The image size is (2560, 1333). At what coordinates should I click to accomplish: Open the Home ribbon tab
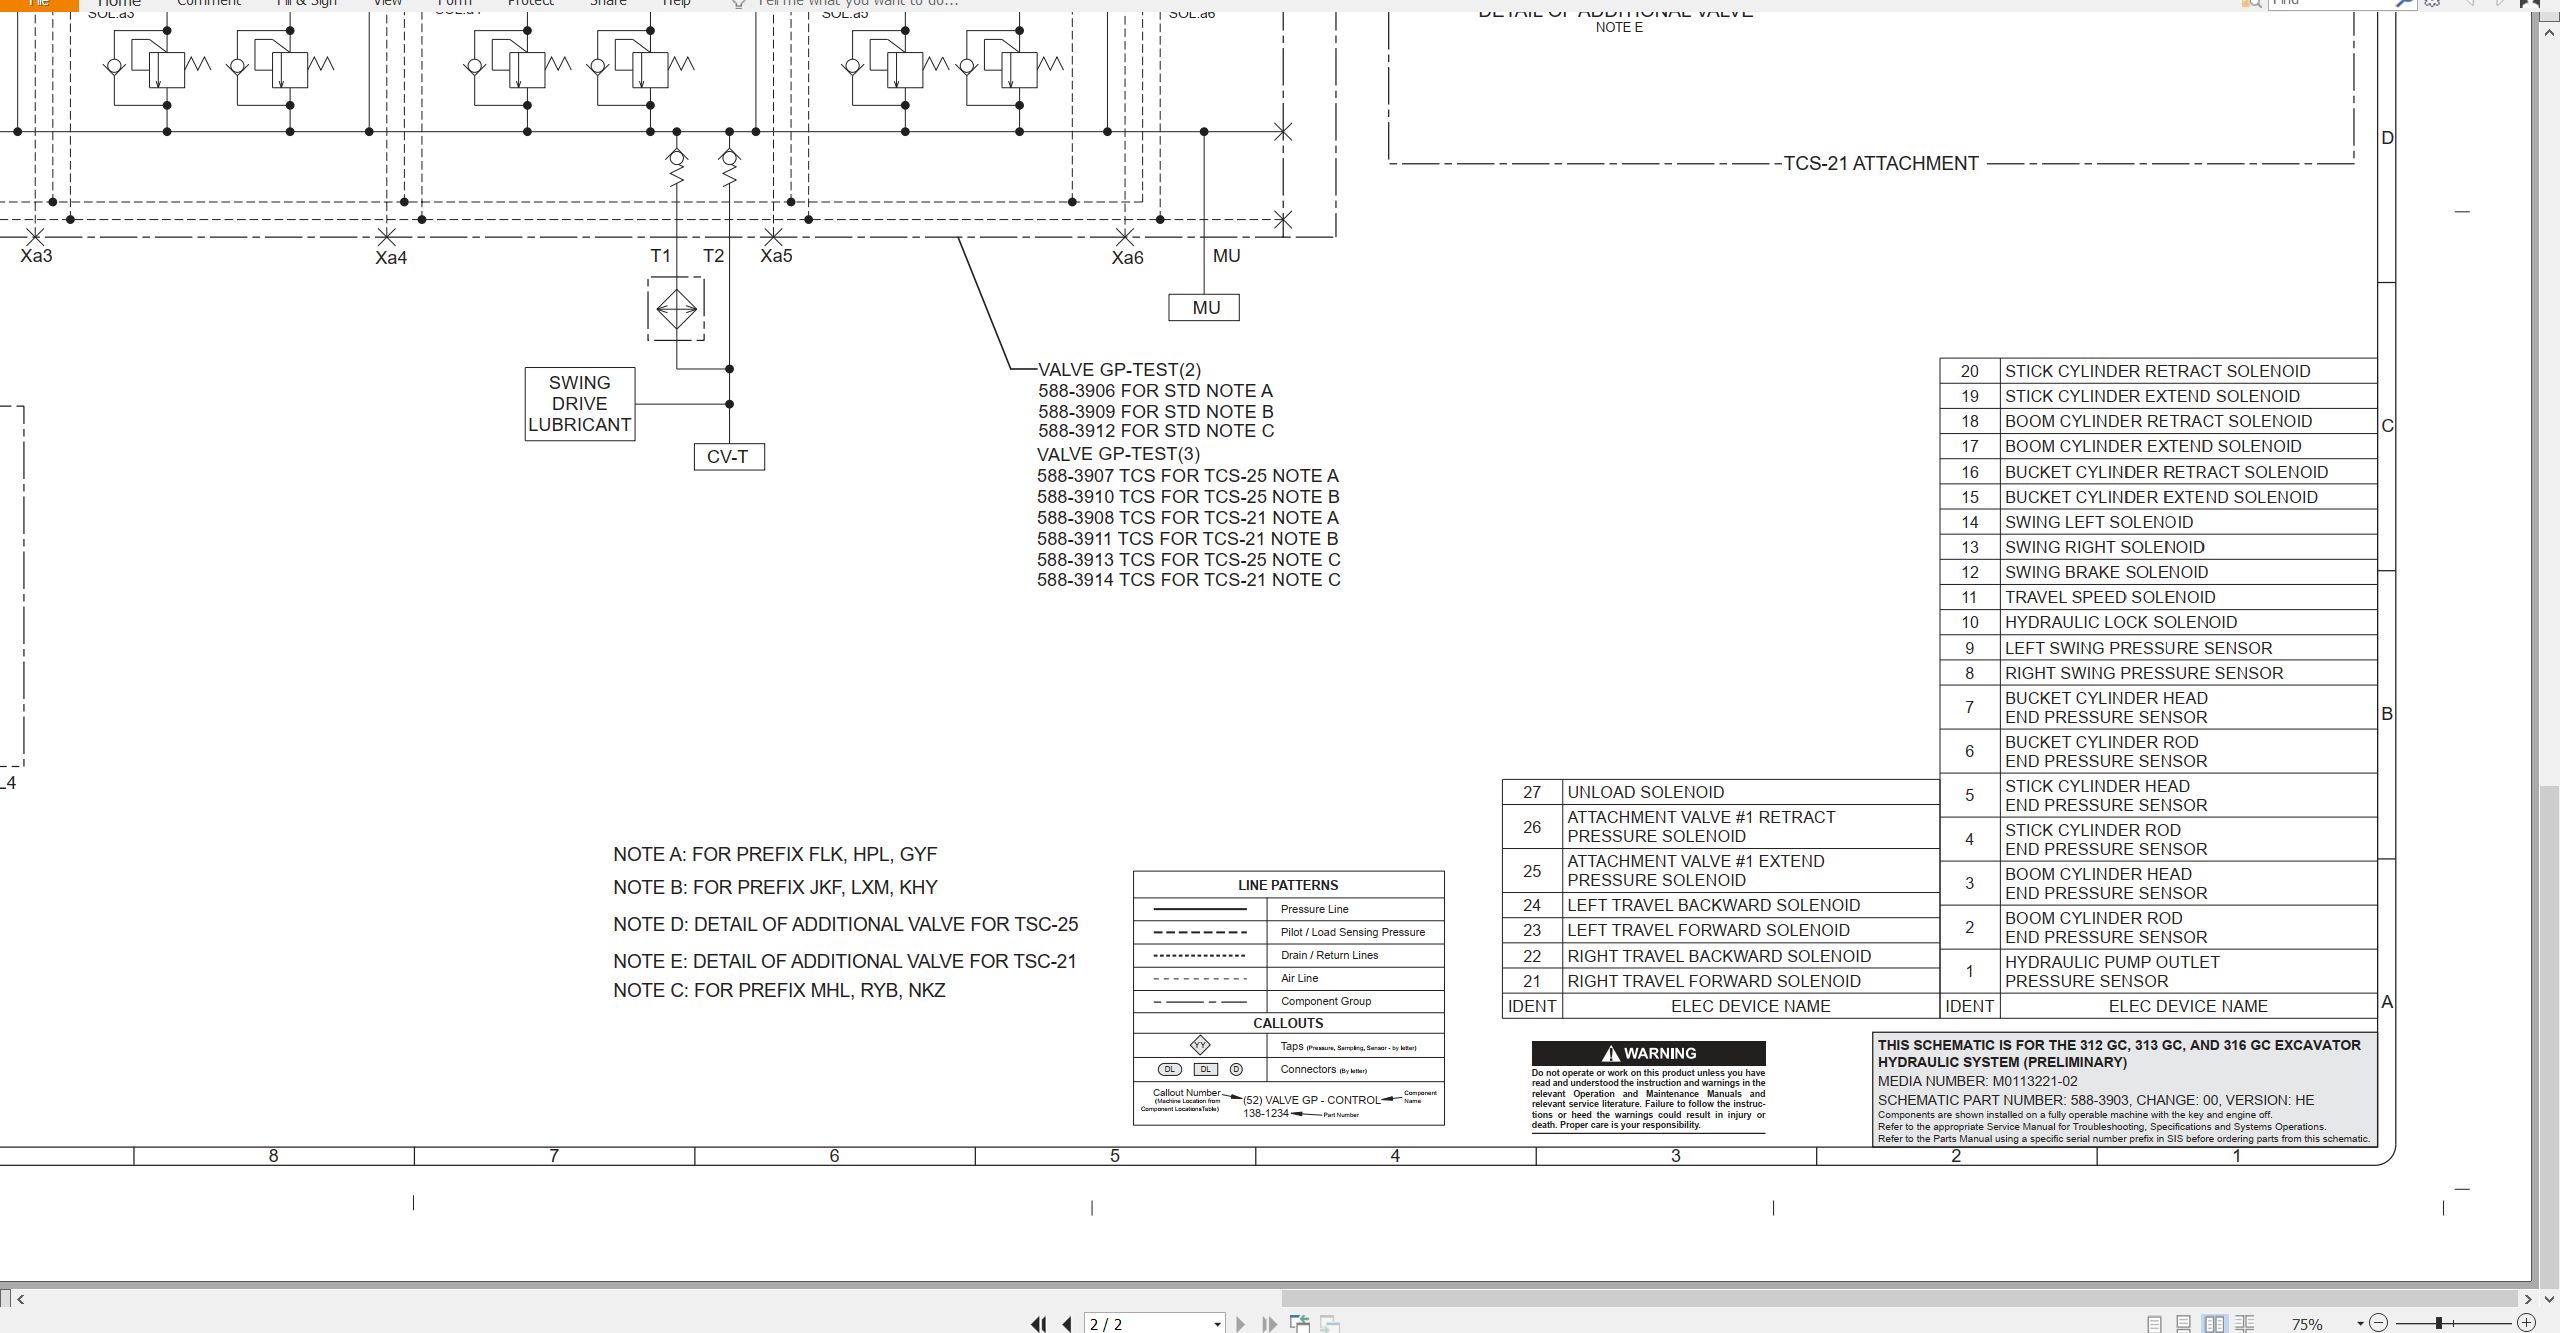tap(119, 4)
